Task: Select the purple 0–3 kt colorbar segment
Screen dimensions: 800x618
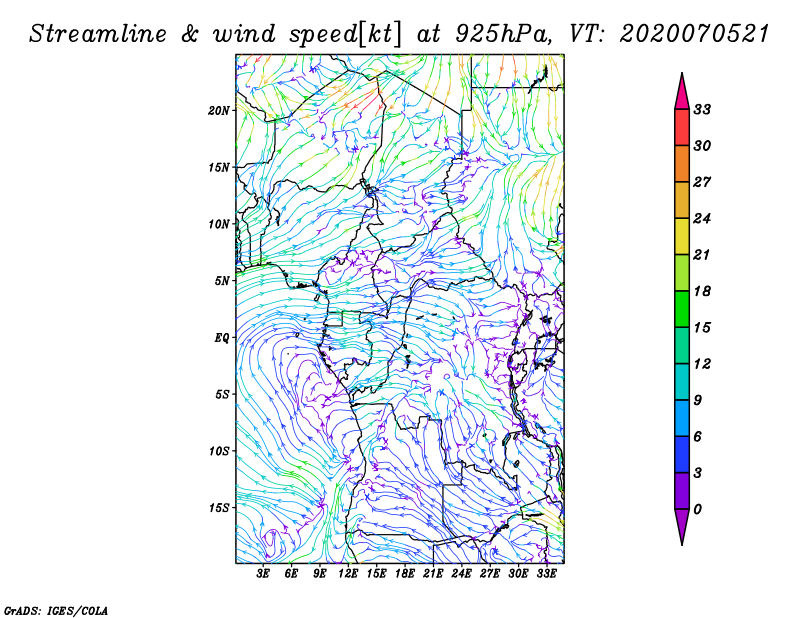Action: pos(682,491)
